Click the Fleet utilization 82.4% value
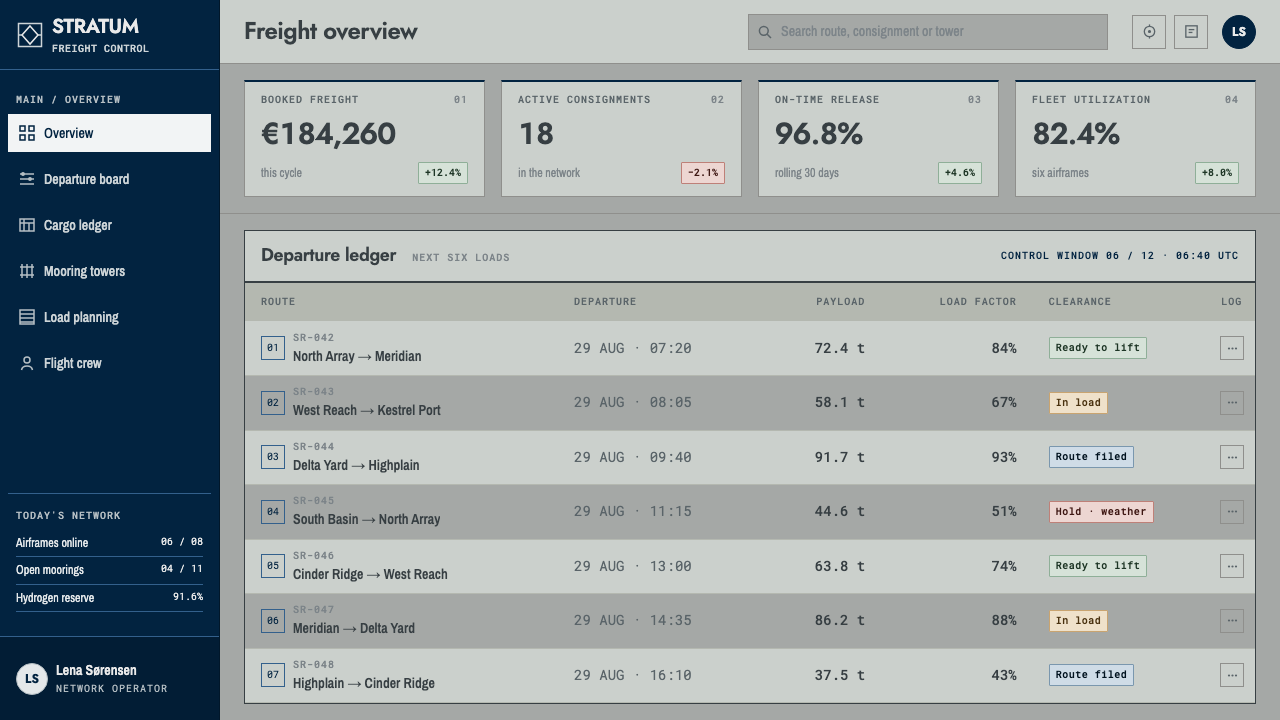Screen dimensions: 1280x720 [1076, 134]
